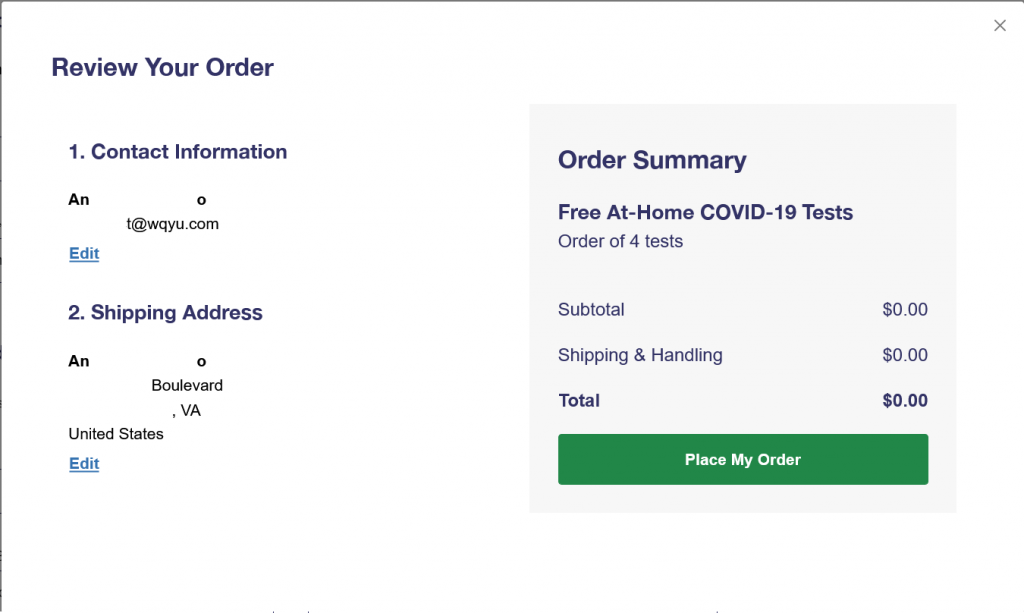Click the Order of 4 tests text
This screenshot has height=613, width=1024.
coord(620,242)
